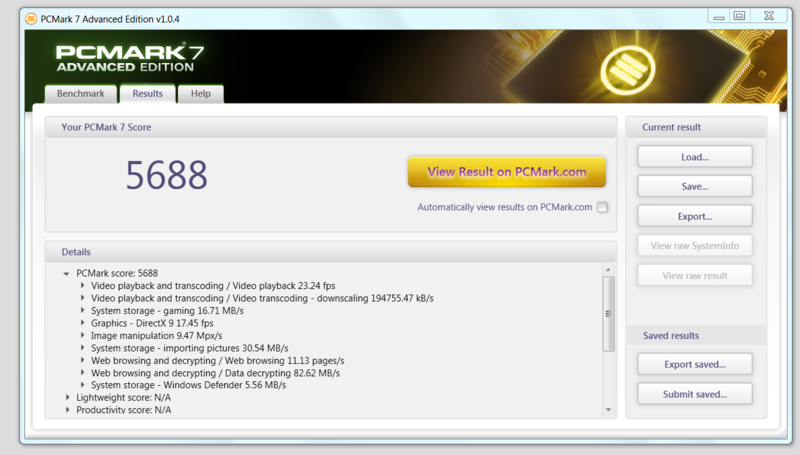The image size is (800, 455).
Task: Select the Results tab
Action: coord(147,94)
